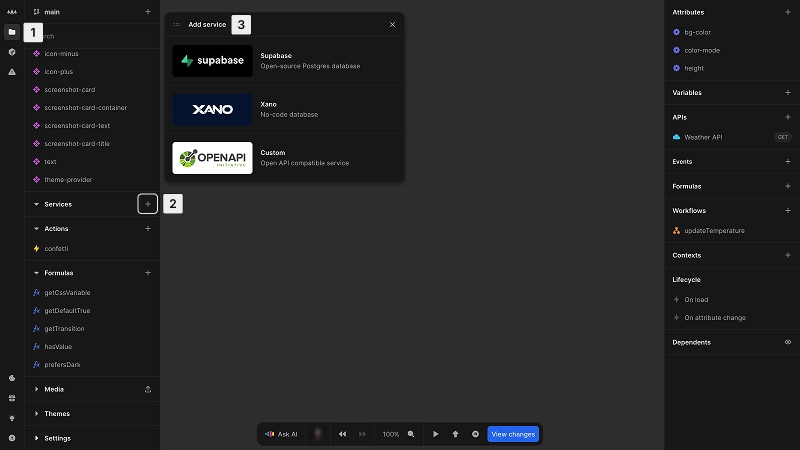Choose the Supabase service logo
The image size is (800, 450).
pyautogui.click(x=212, y=61)
